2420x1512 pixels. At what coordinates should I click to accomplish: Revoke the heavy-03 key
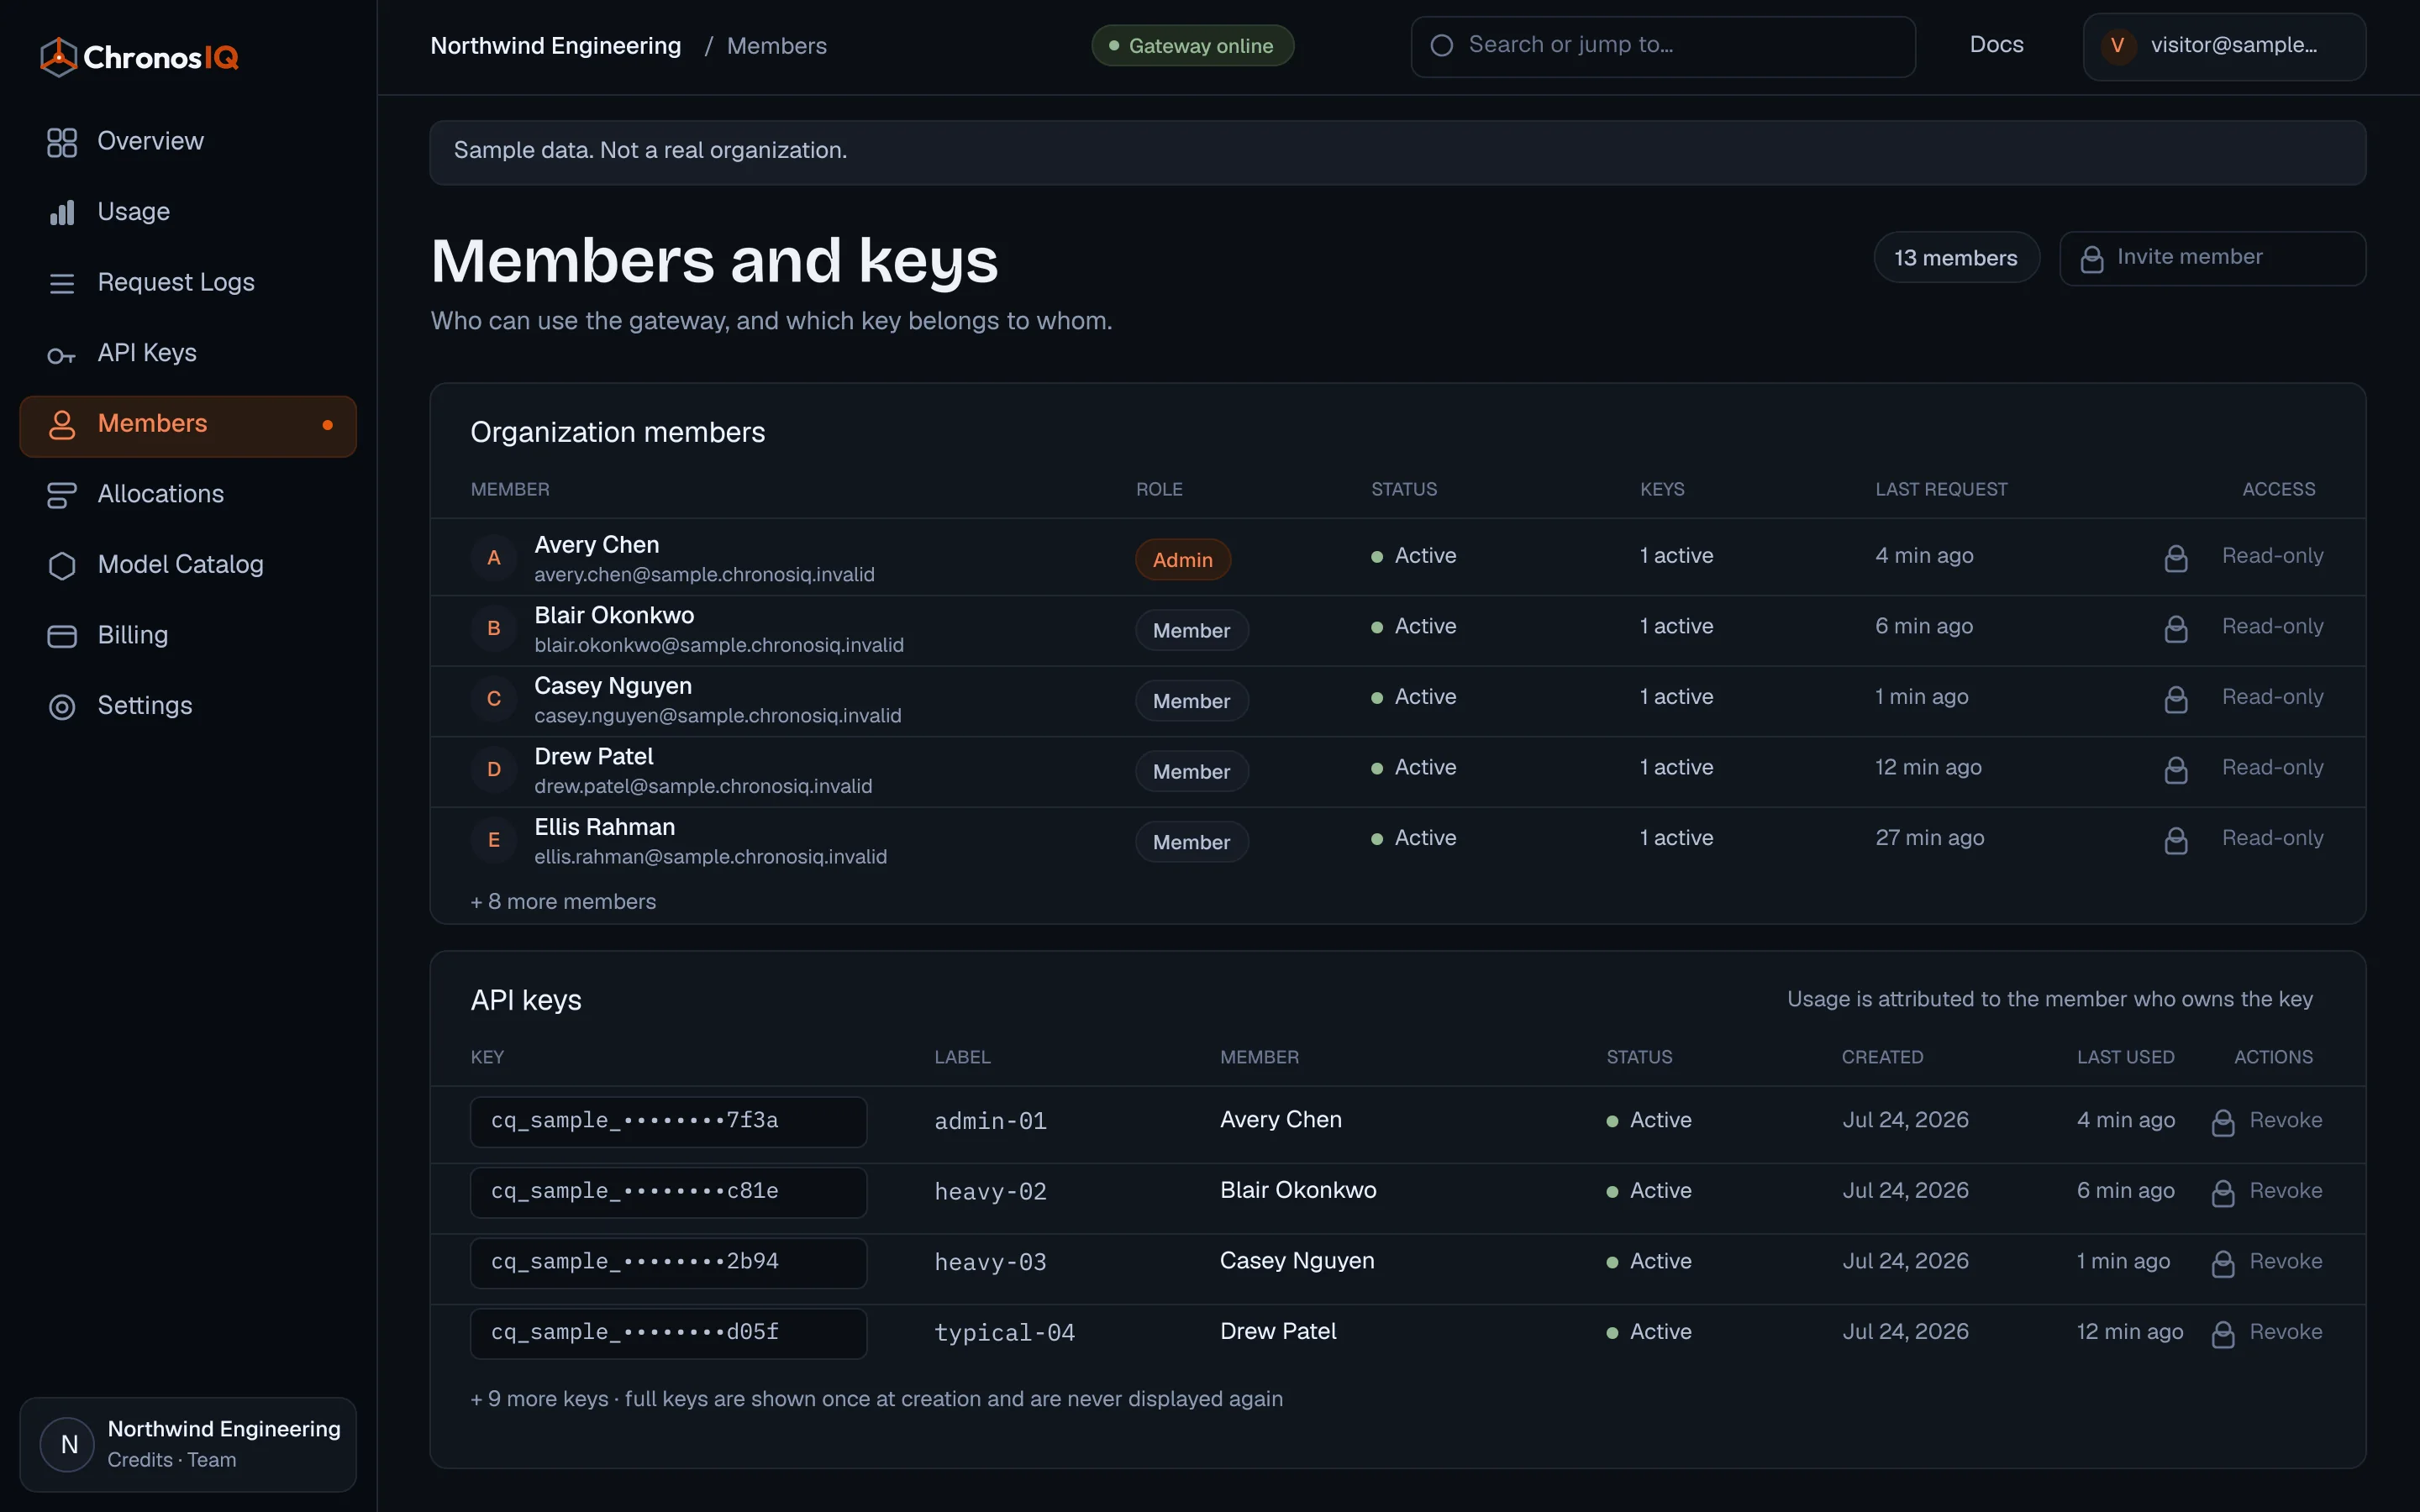tap(2285, 1261)
